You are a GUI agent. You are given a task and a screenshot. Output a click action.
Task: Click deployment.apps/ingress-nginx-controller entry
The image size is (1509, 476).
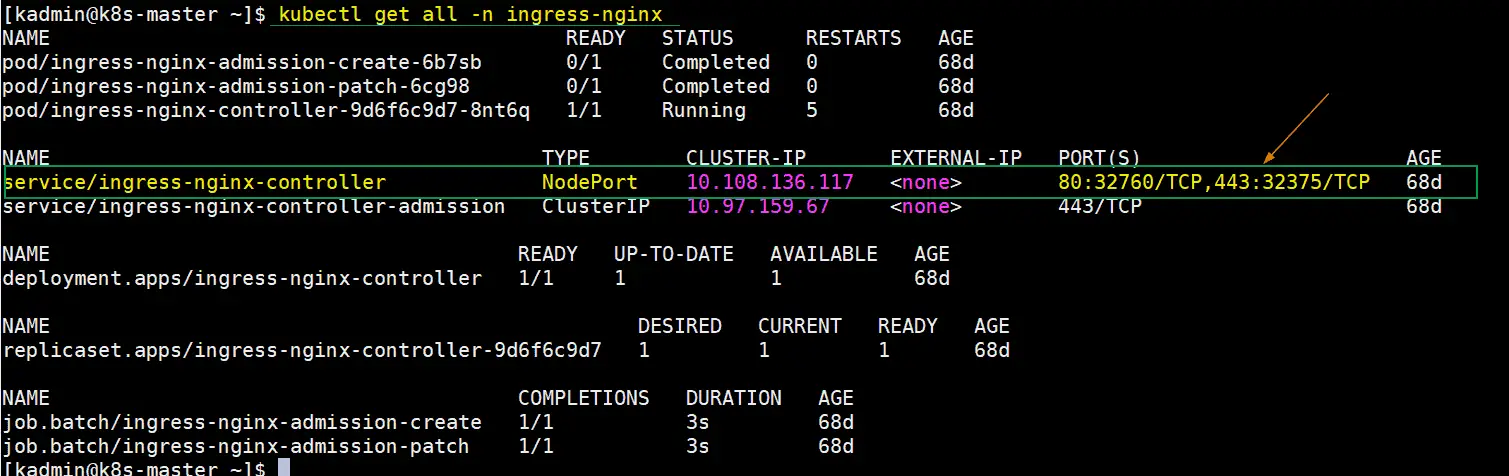pos(242,278)
